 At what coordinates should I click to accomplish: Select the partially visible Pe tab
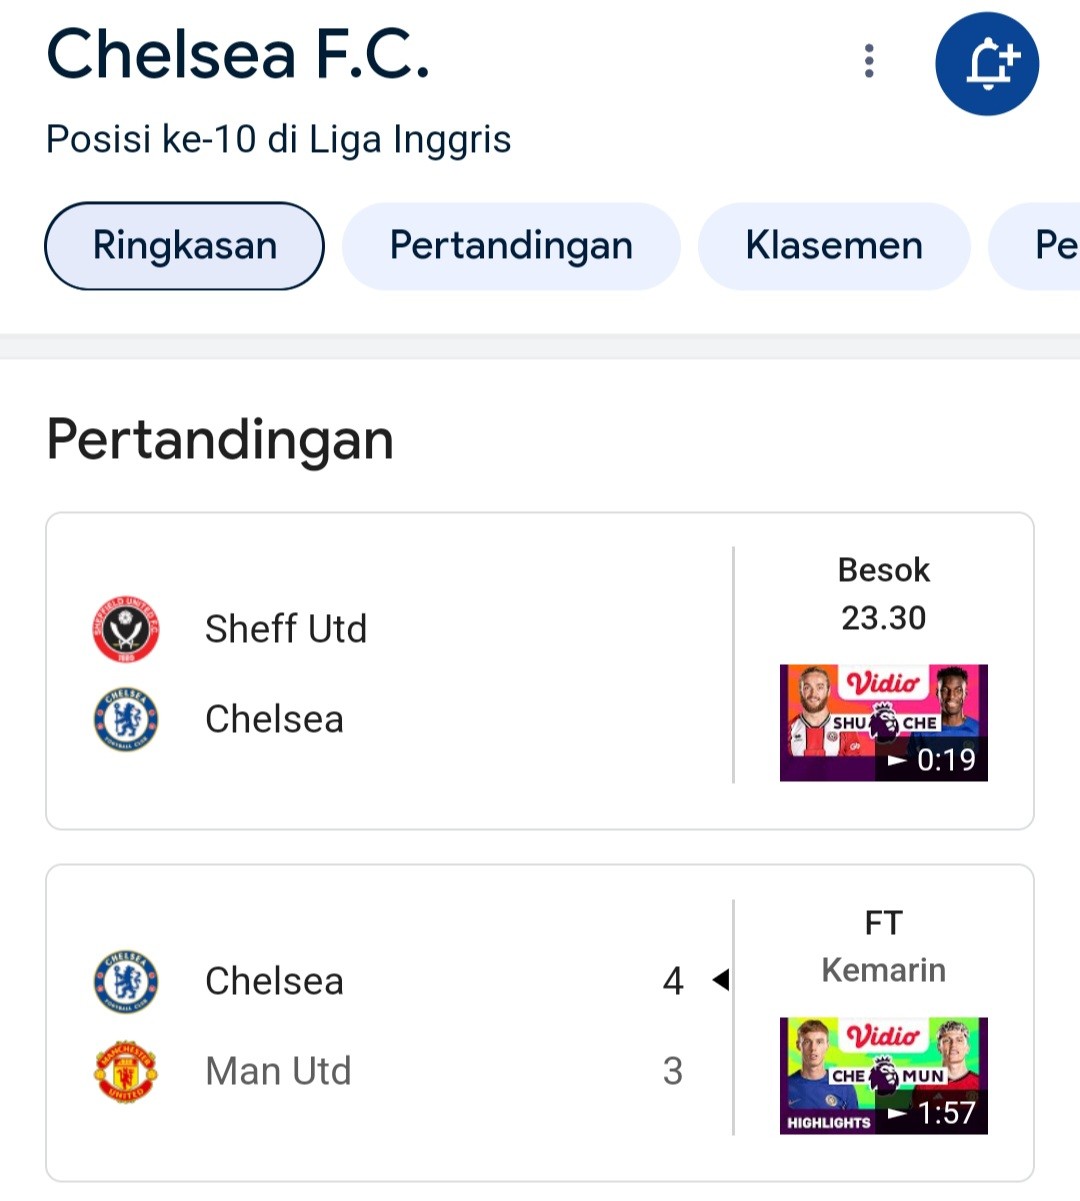[x=1036, y=246]
